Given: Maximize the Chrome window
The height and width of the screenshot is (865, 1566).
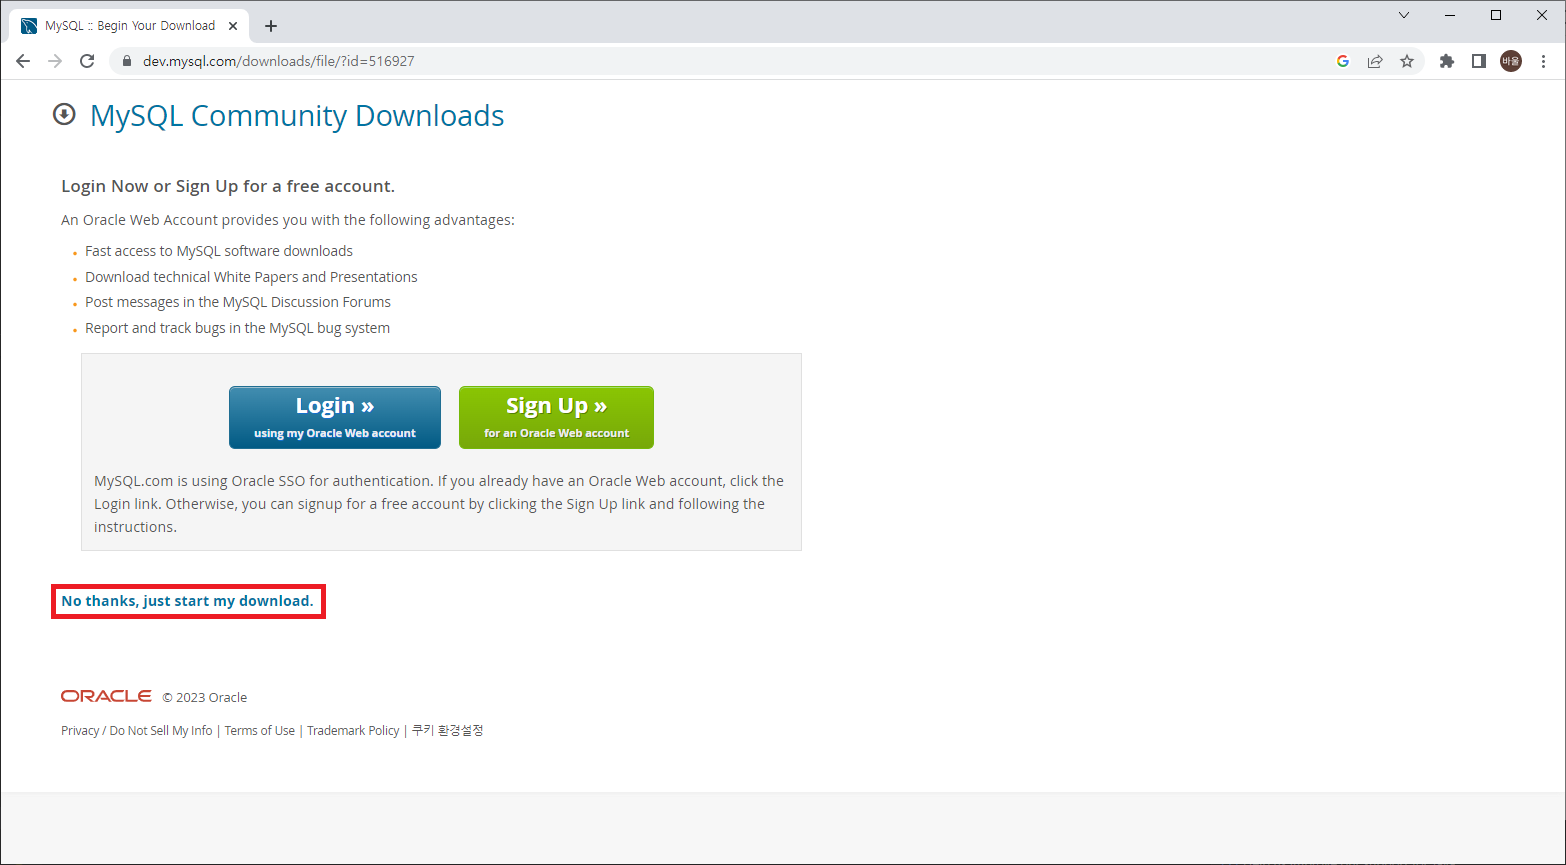Looking at the screenshot, I should pos(1496,15).
